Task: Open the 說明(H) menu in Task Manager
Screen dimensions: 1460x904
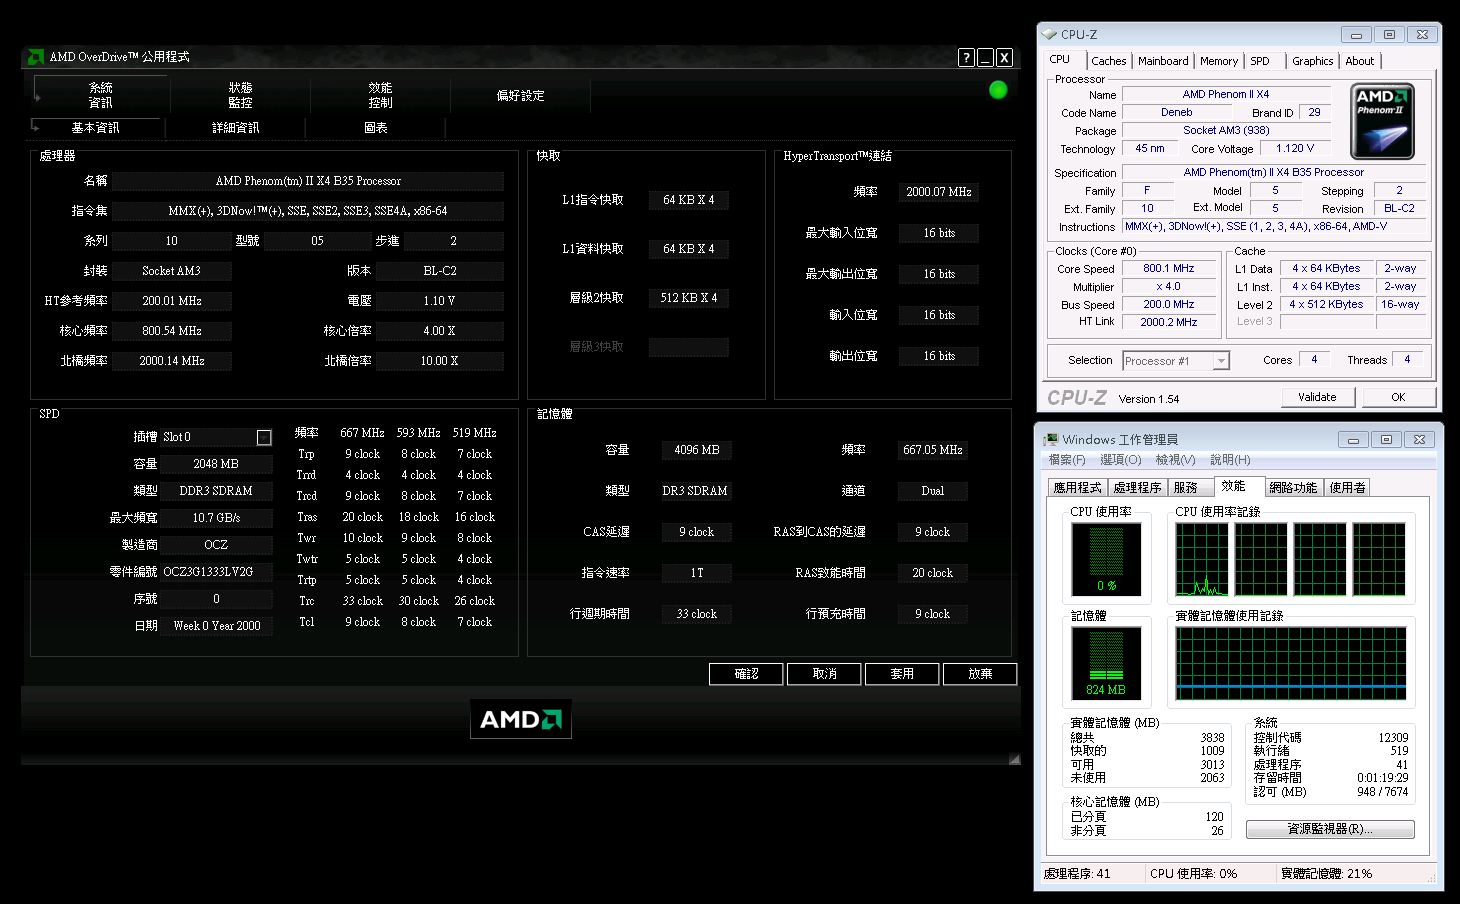Action: coord(1230,460)
